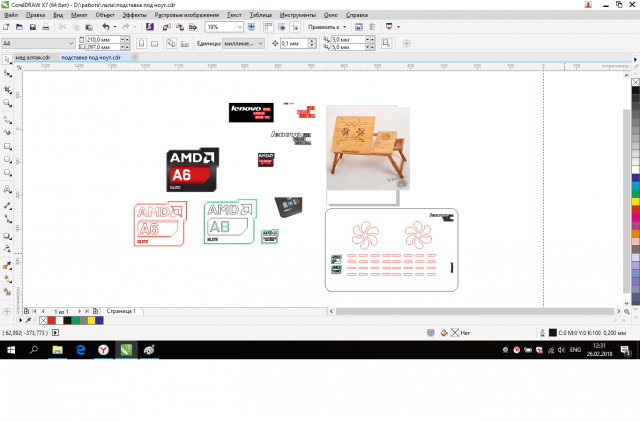Open the zoom level dropdown
Screen dimensions: 640x421
[x=240, y=27]
